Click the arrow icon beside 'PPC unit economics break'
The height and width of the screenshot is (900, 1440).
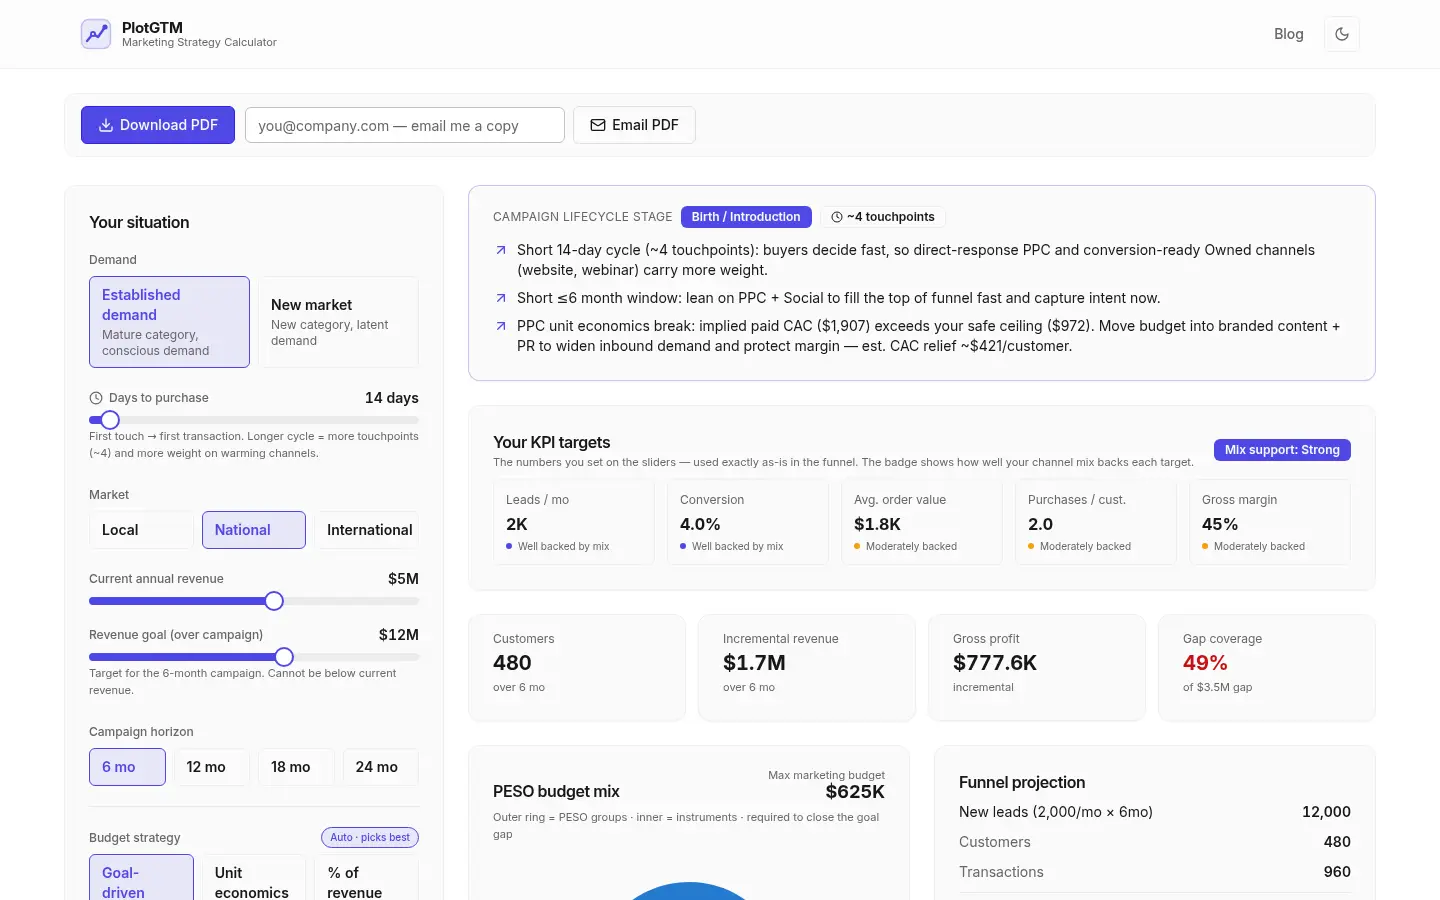tap(501, 326)
